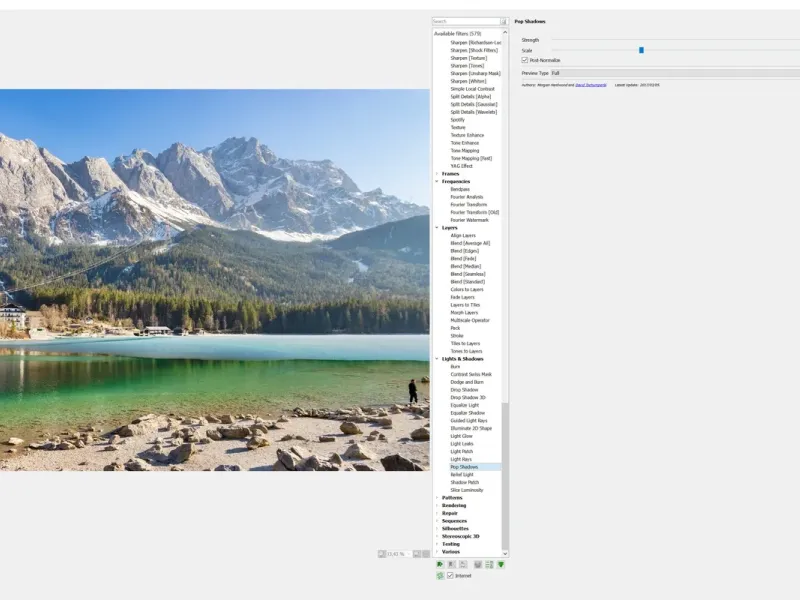Select the Illuminate 2D Shape filter
This screenshot has width=800, height=600.
click(471, 428)
